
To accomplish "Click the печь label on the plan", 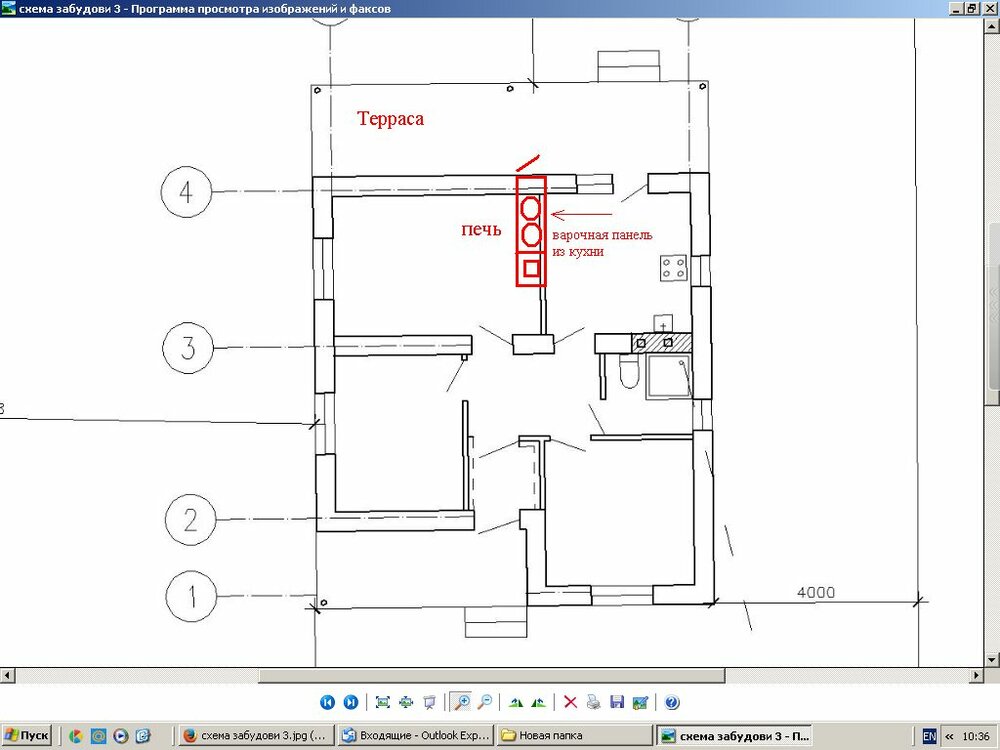I will 482,229.
